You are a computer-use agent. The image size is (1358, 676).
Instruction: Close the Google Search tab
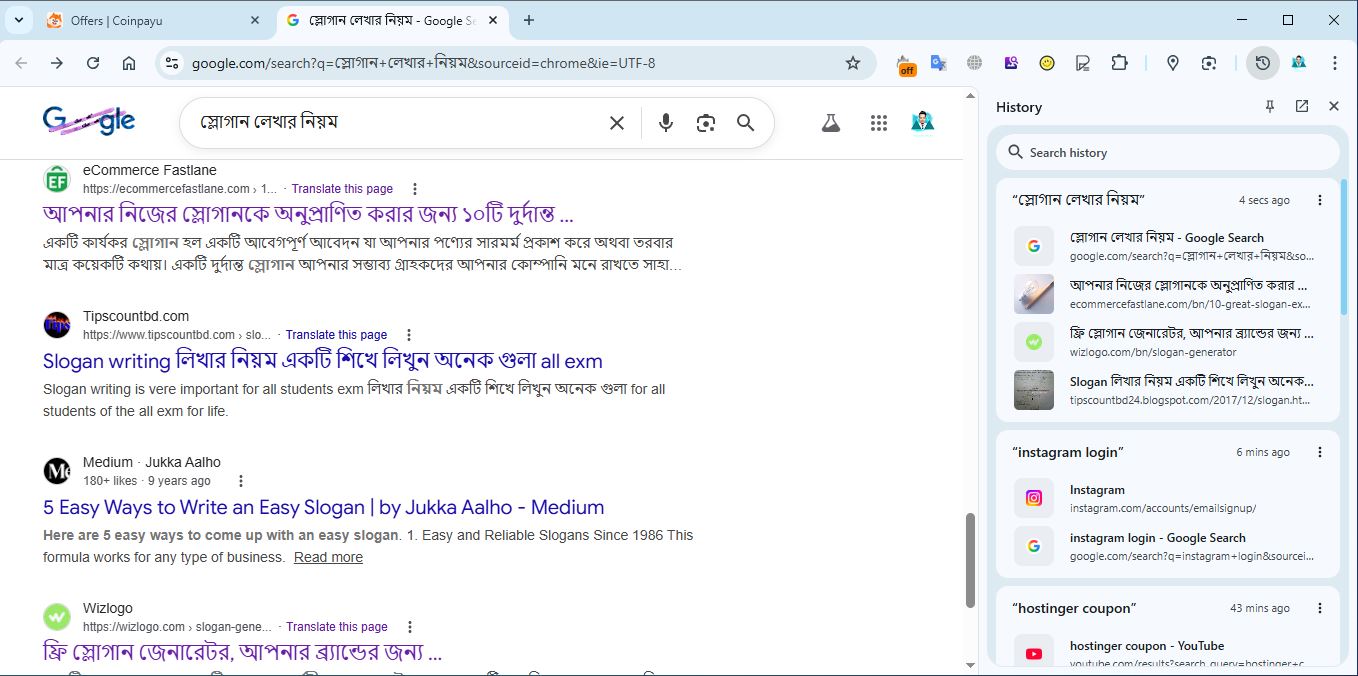pos(494,20)
